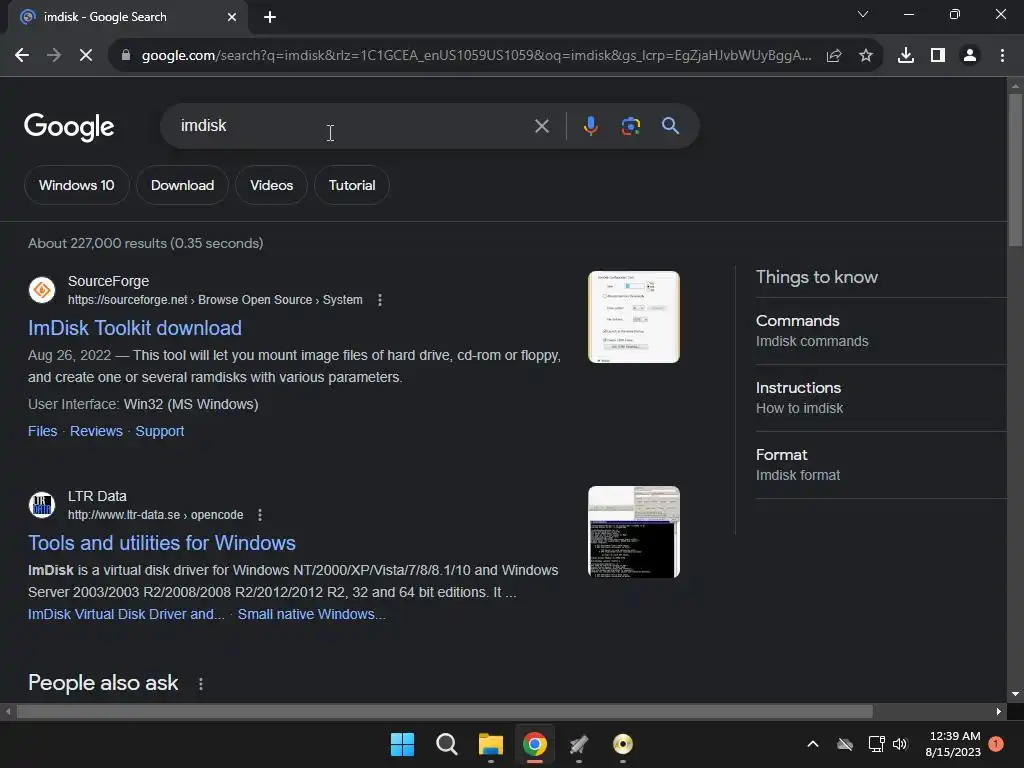Click the ImDisk Toolkit result thumbnail
The image size is (1024, 768).
[633, 317]
